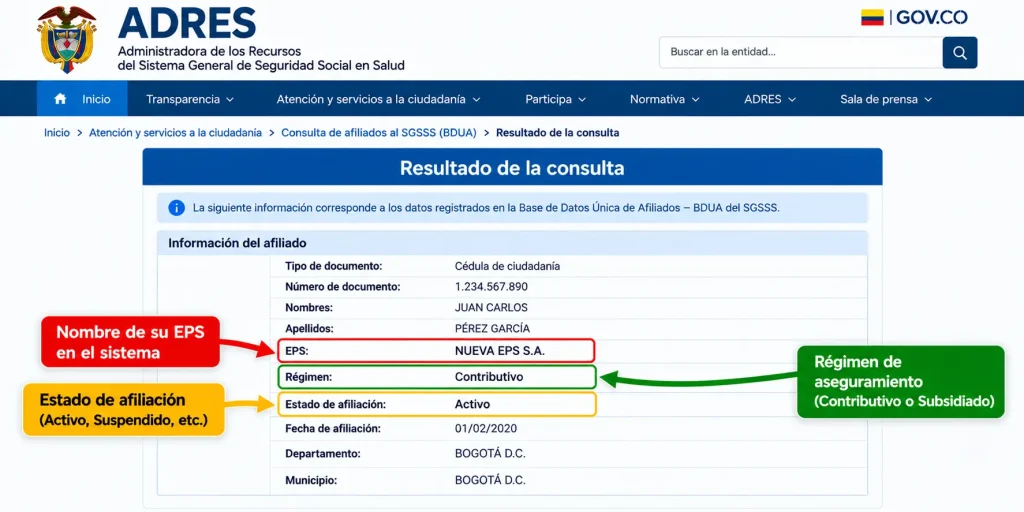The width and height of the screenshot is (1024, 512).
Task: Click the home icon in the navigation bar
Action: [x=60, y=99]
